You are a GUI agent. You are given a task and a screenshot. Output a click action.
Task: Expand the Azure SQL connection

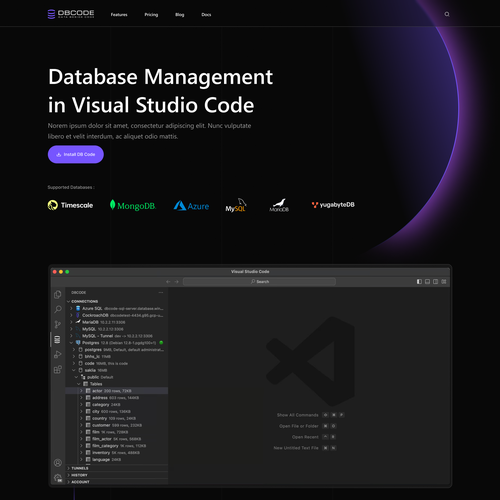pos(71,308)
